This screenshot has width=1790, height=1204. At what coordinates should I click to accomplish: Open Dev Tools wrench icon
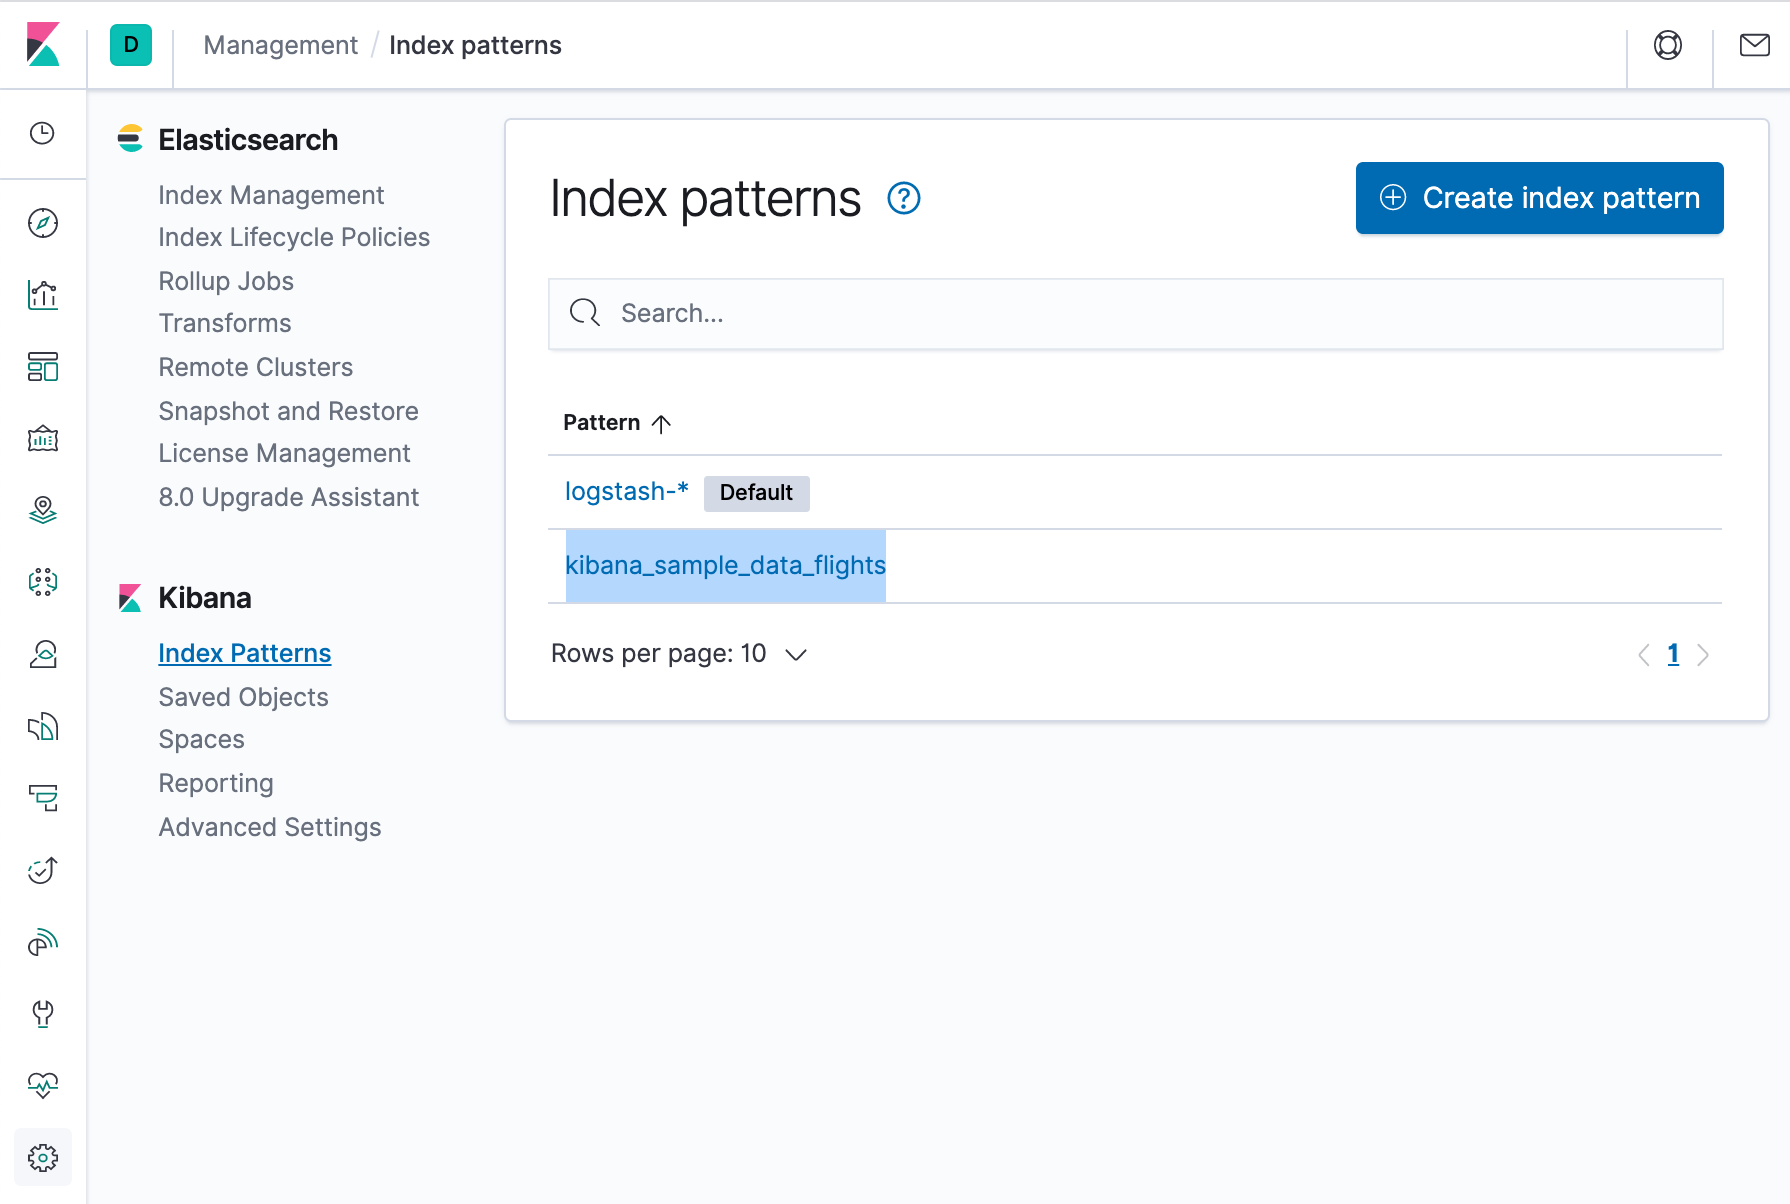(43, 1014)
